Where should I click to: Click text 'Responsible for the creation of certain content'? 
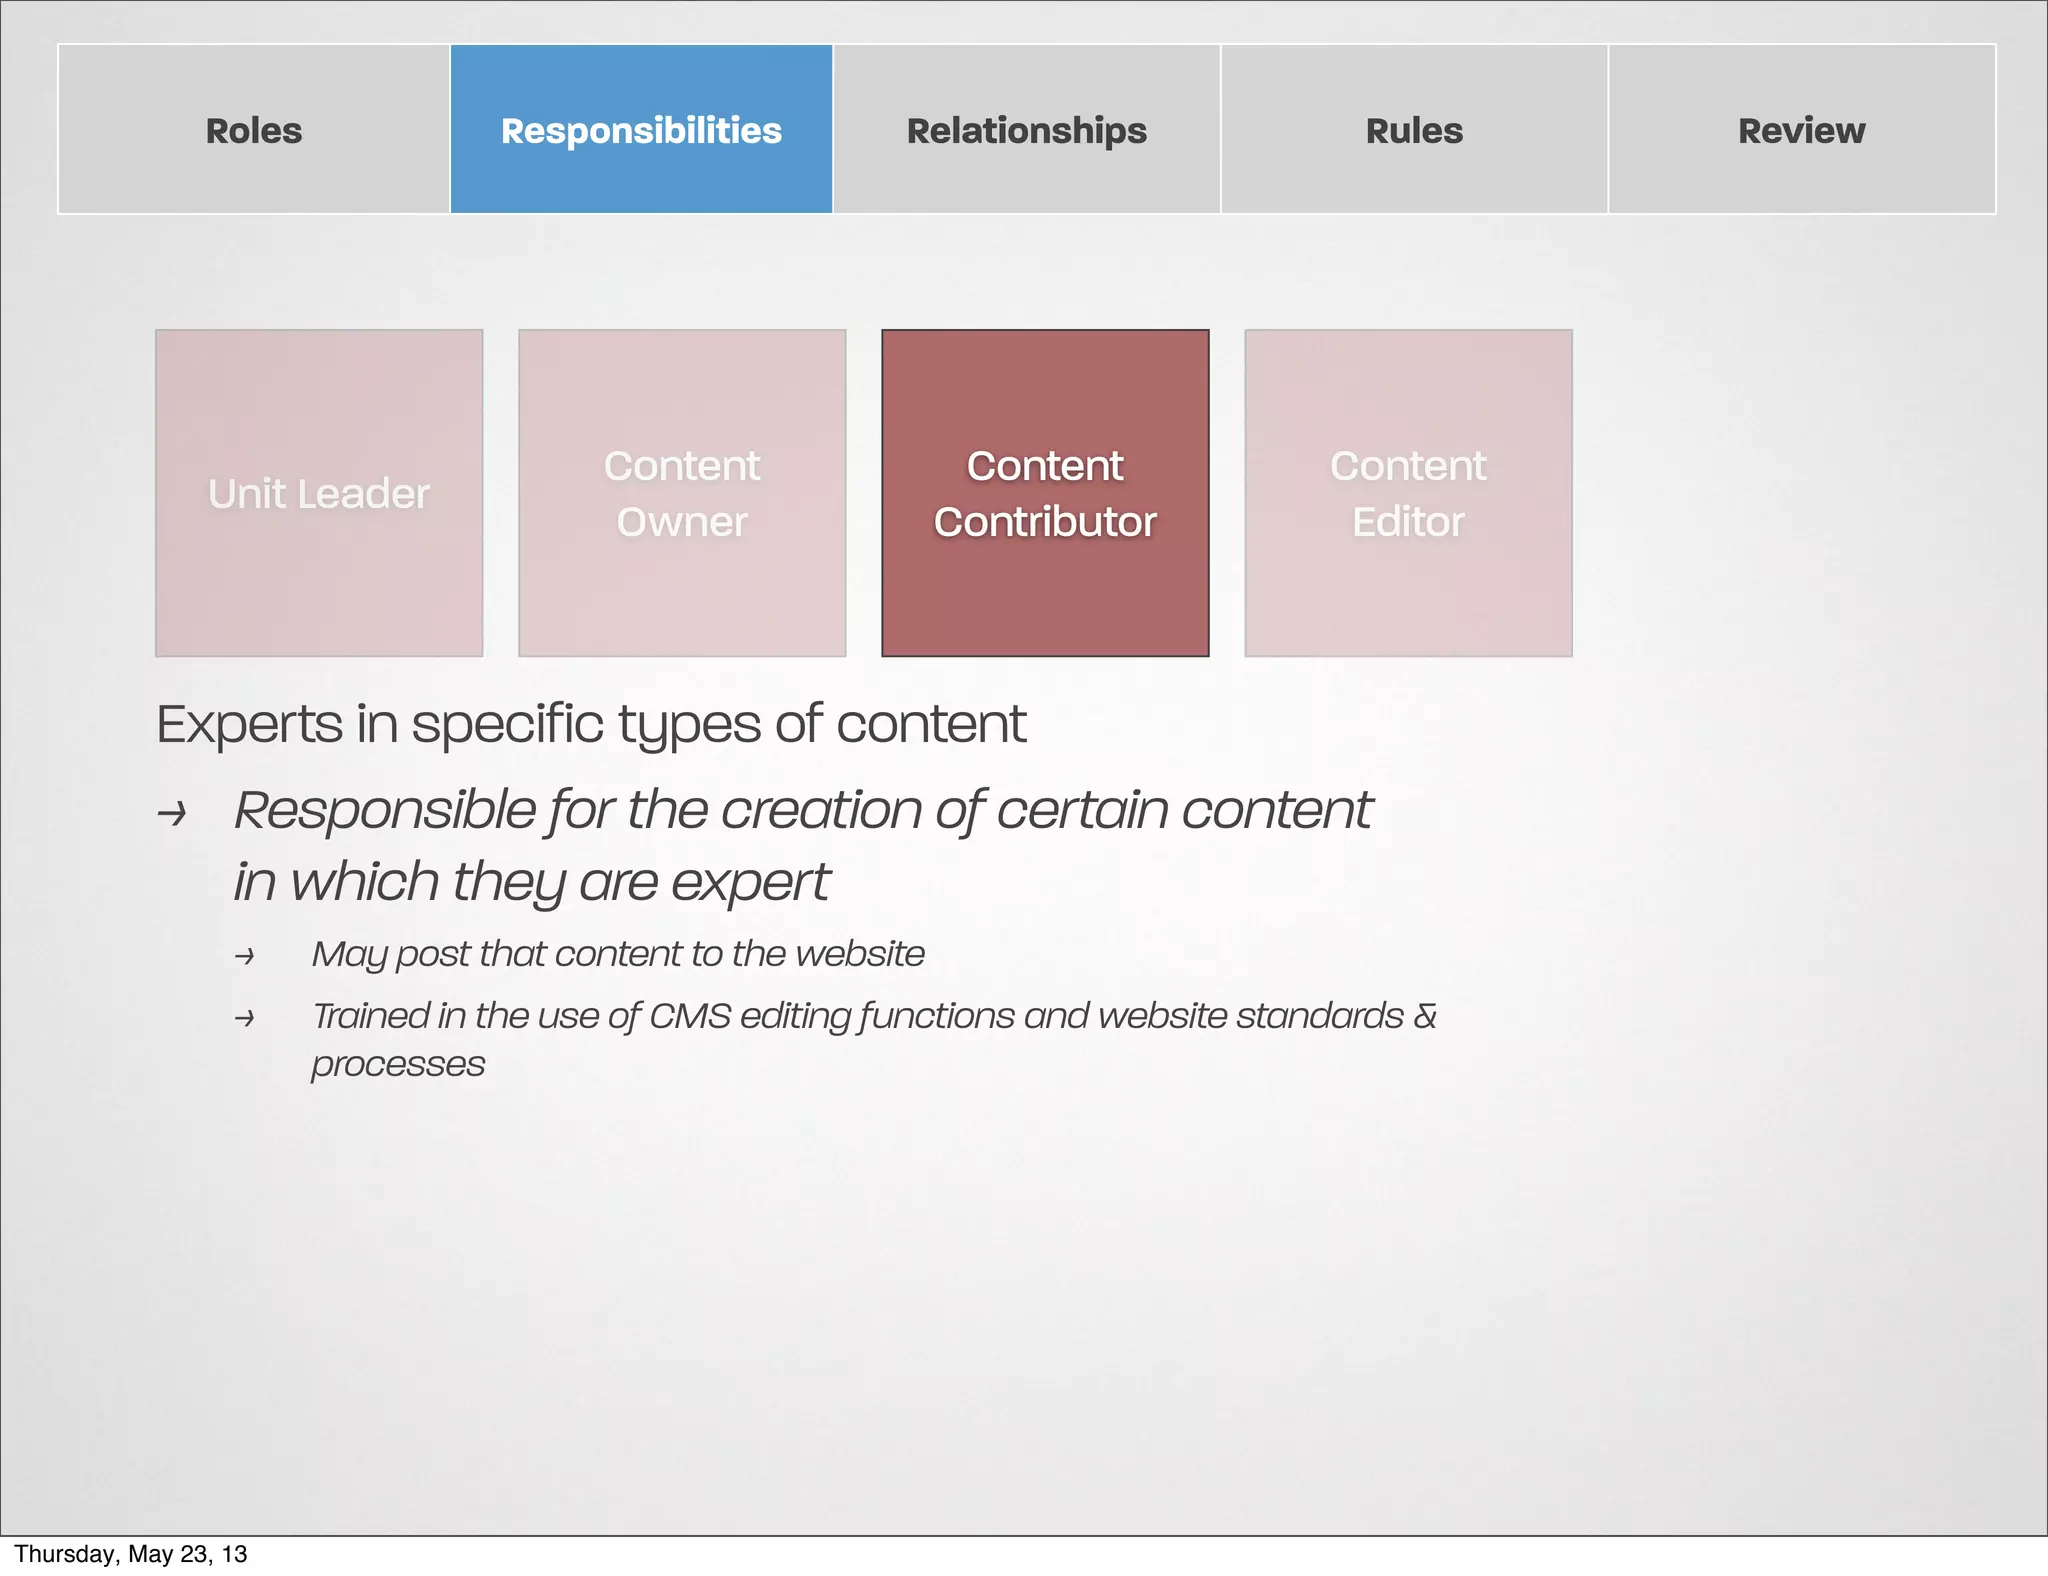pyautogui.click(x=803, y=810)
